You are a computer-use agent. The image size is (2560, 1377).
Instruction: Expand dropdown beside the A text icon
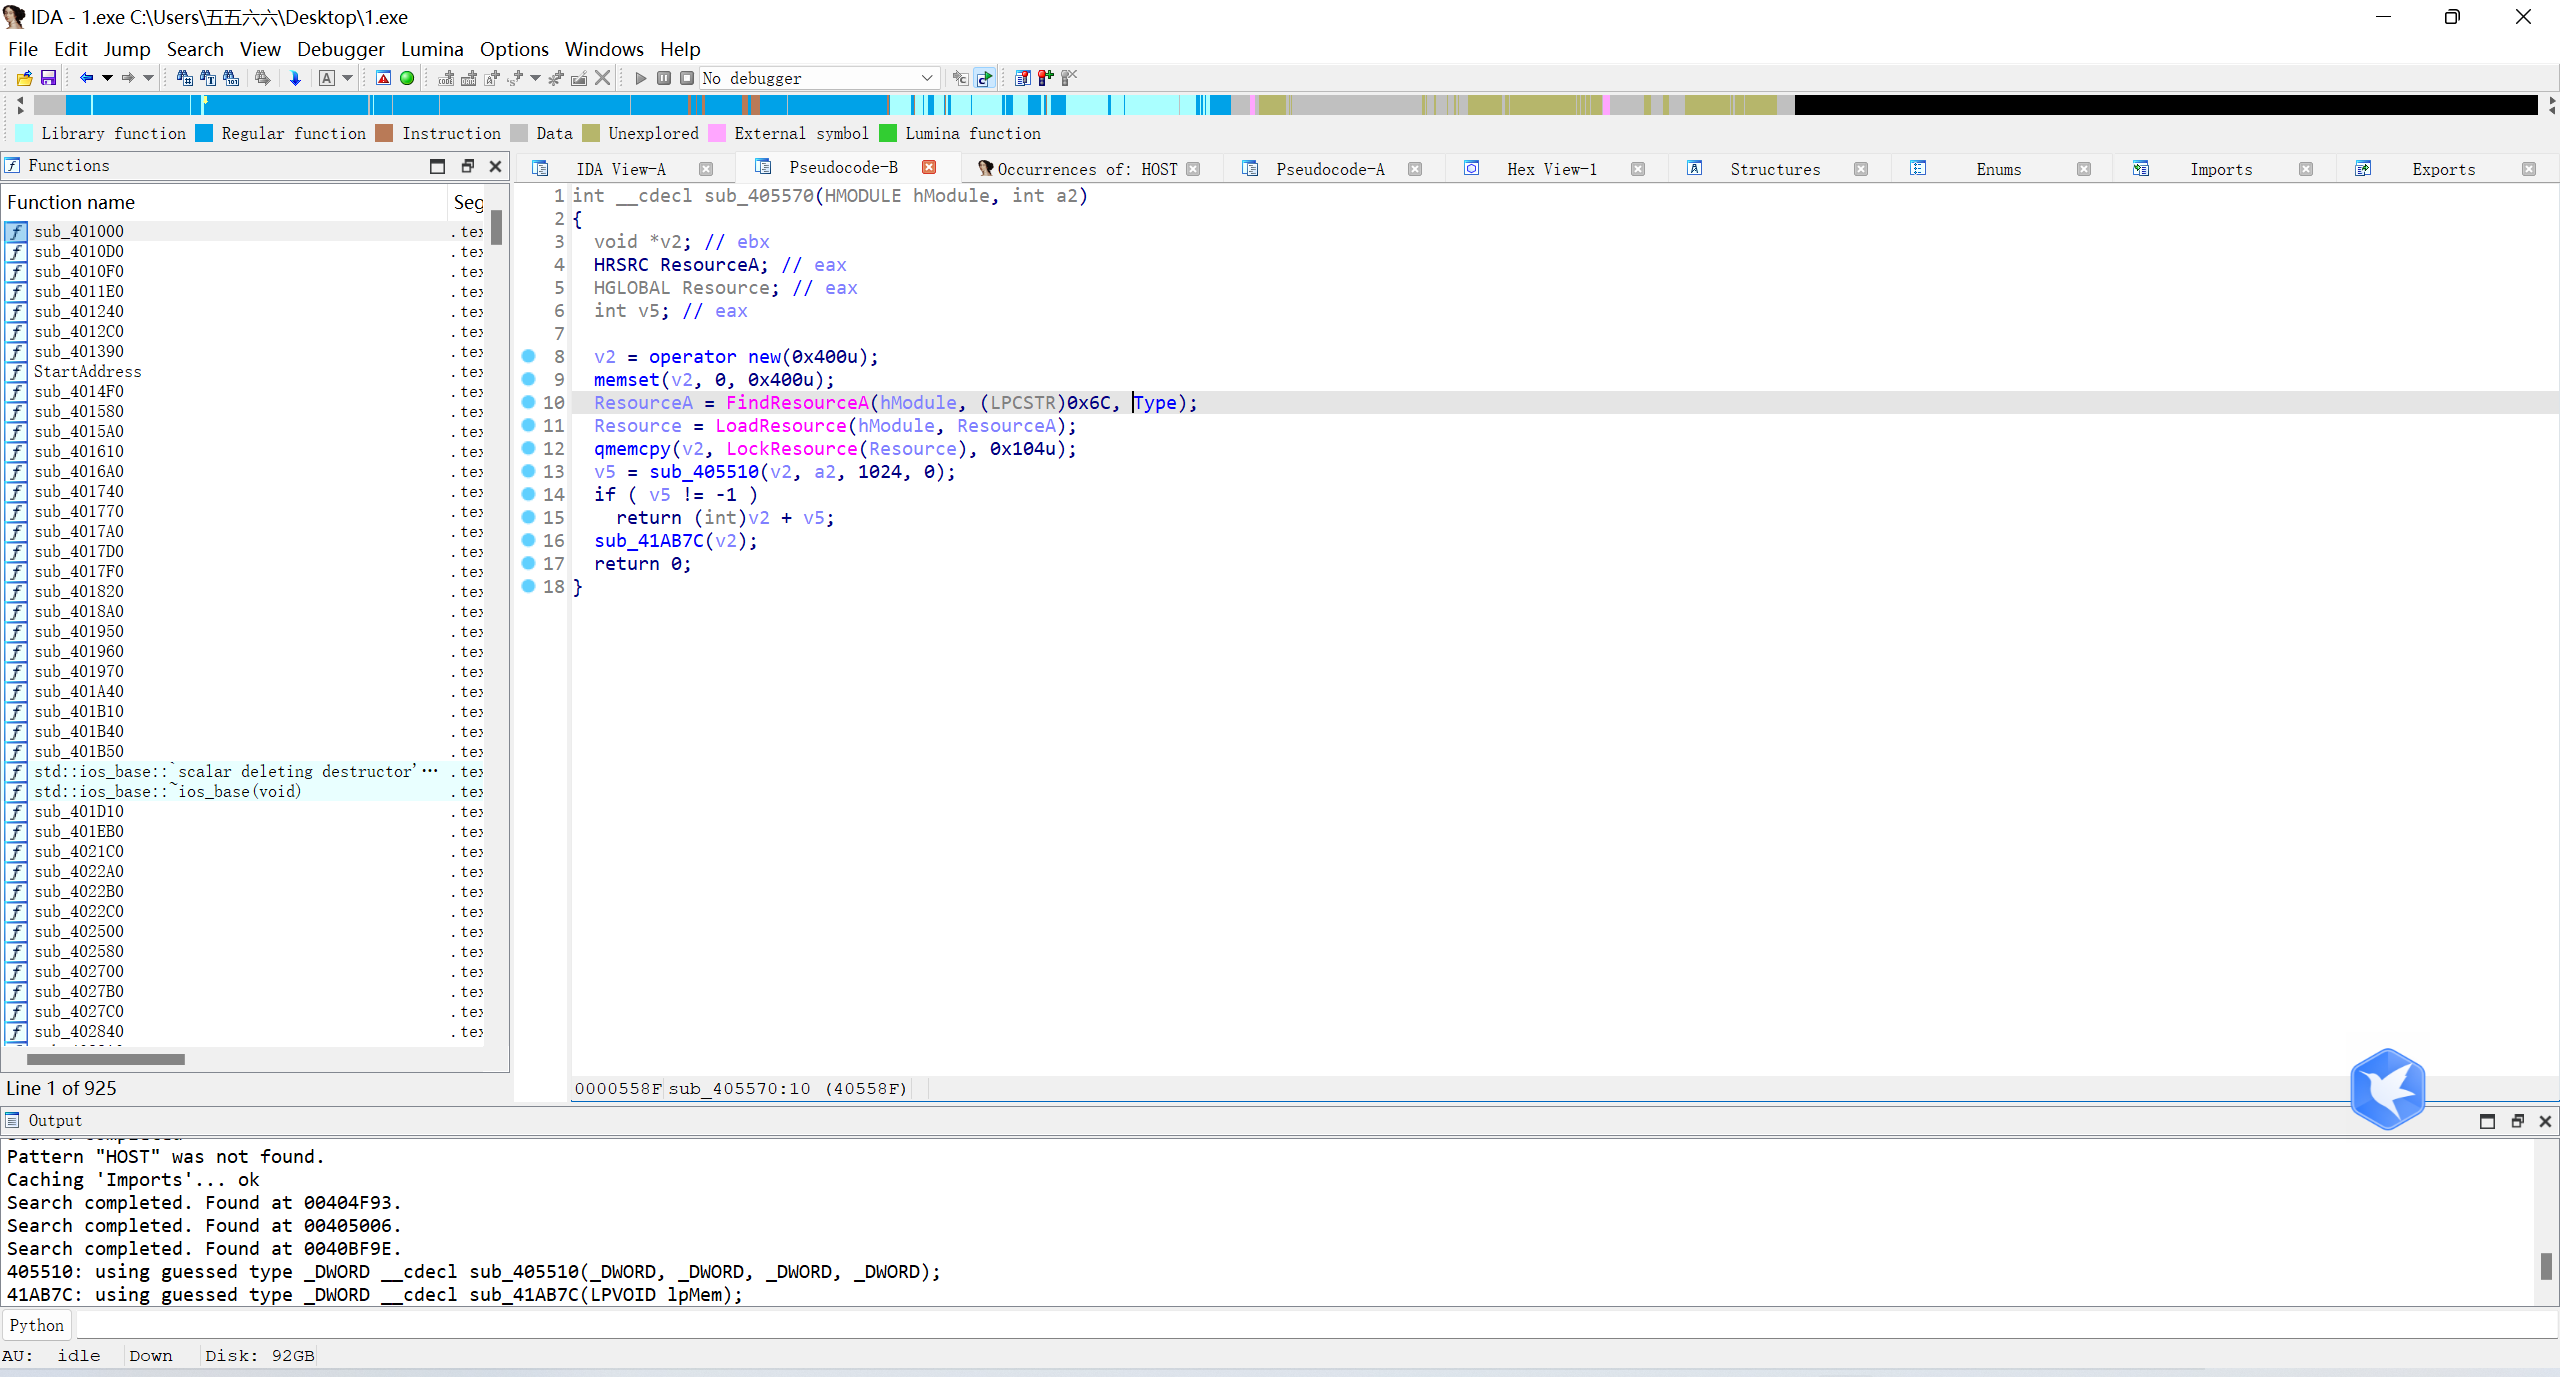coord(348,78)
